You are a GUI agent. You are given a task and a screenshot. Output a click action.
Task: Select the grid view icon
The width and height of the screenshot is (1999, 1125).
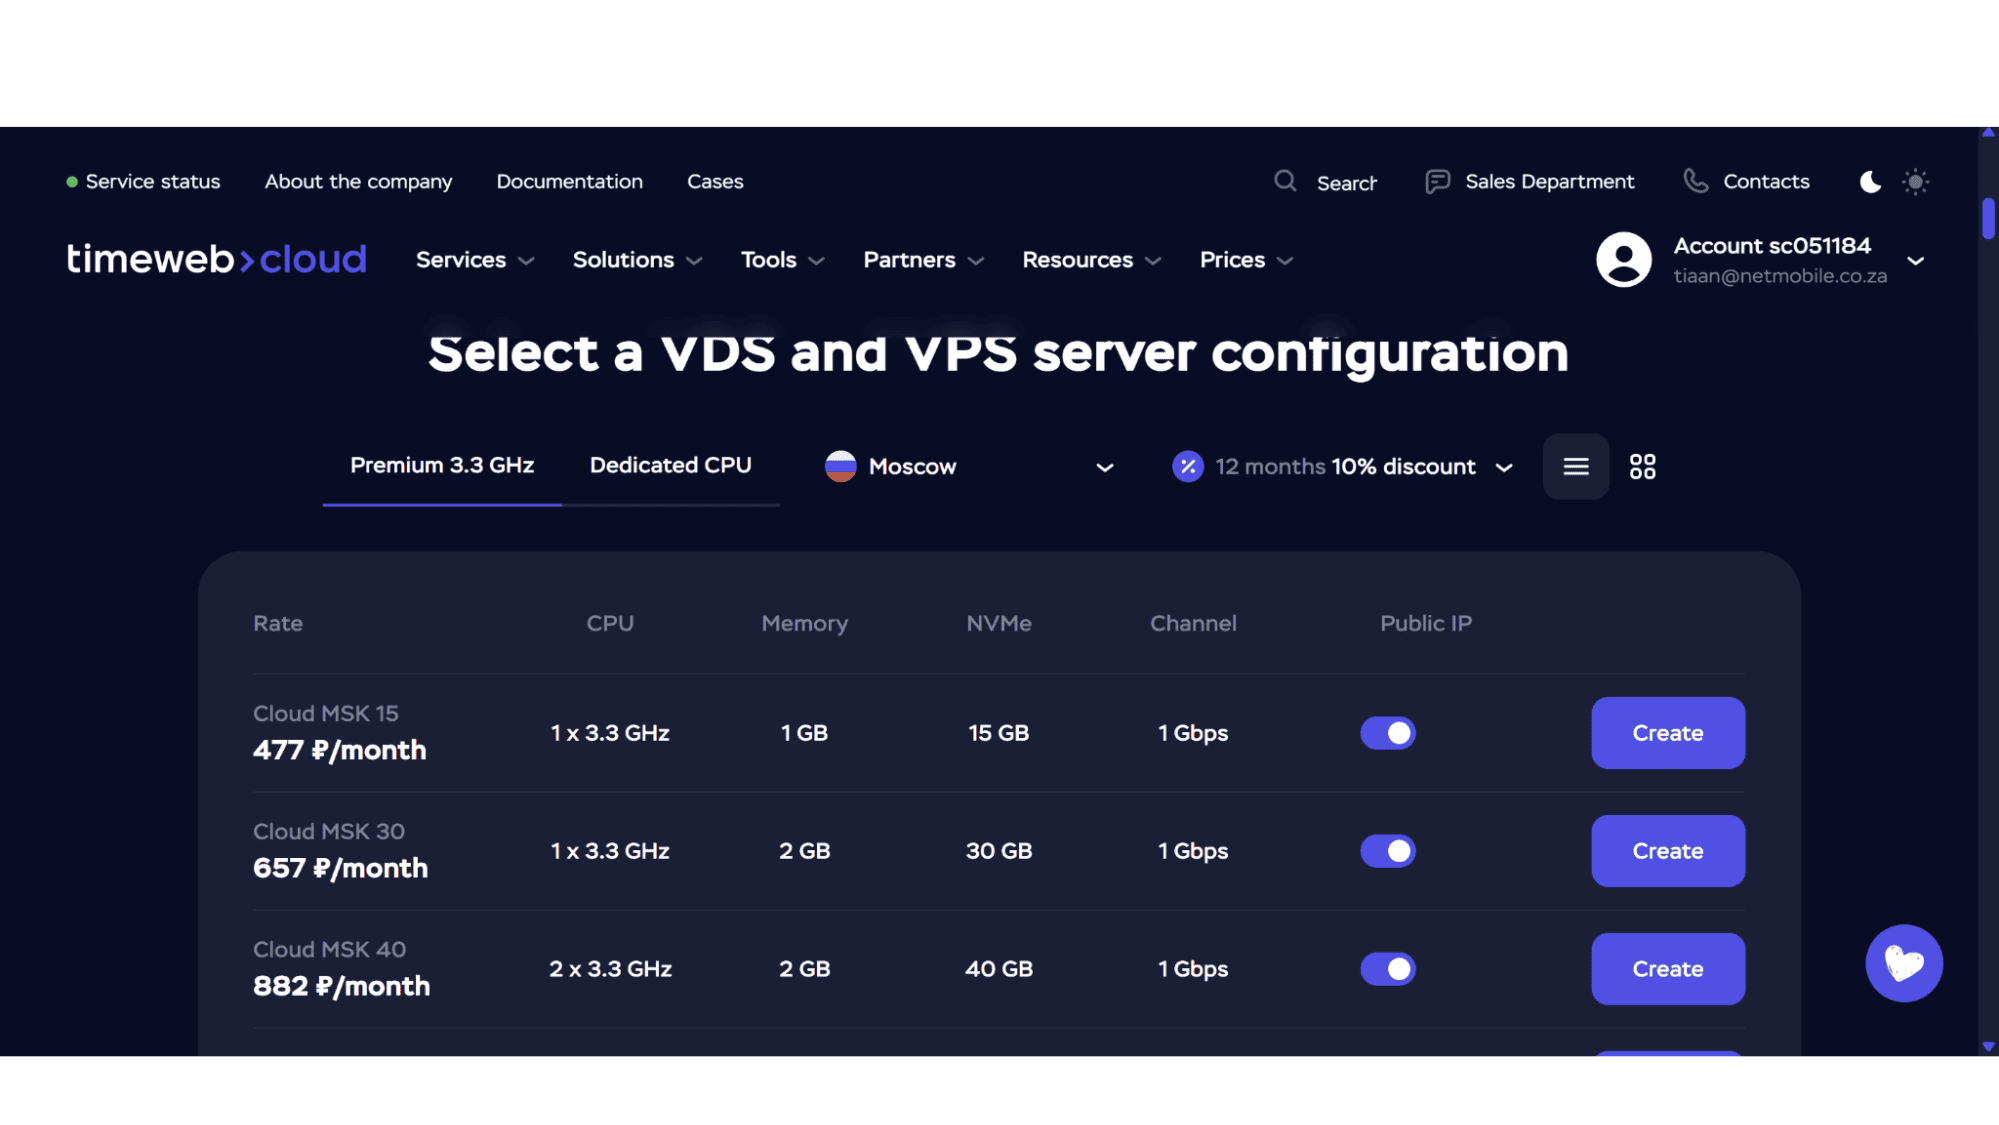point(1642,466)
